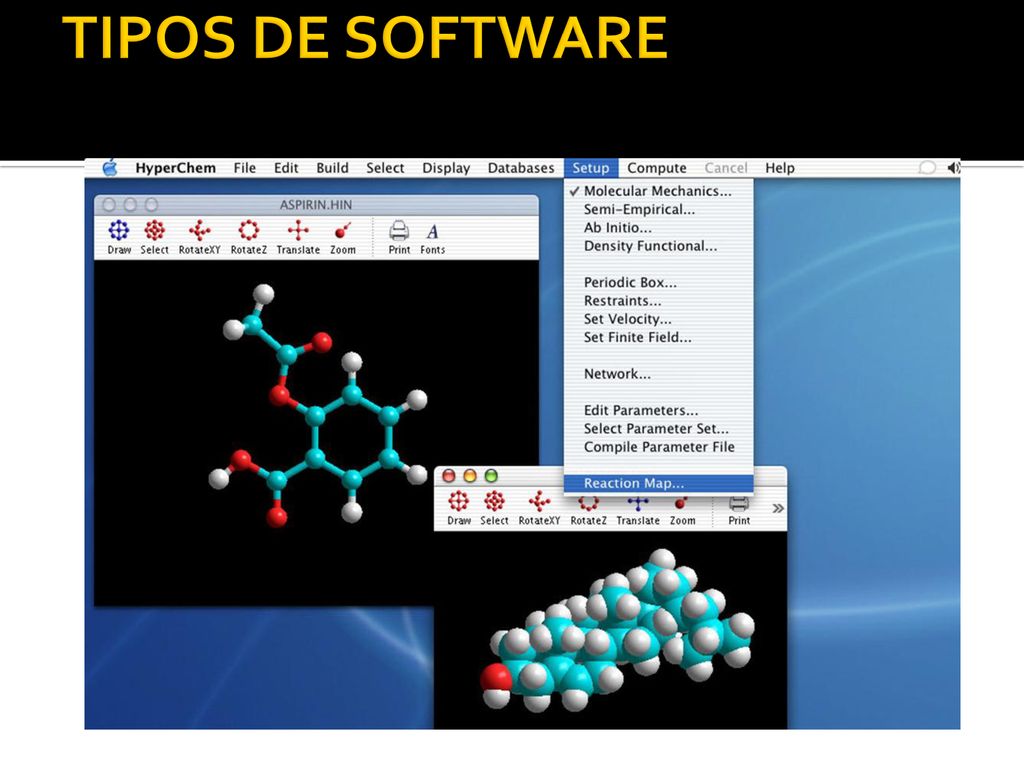This screenshot has width=1024, height=768.
Task: Open the Help menu
Action: 779,168
